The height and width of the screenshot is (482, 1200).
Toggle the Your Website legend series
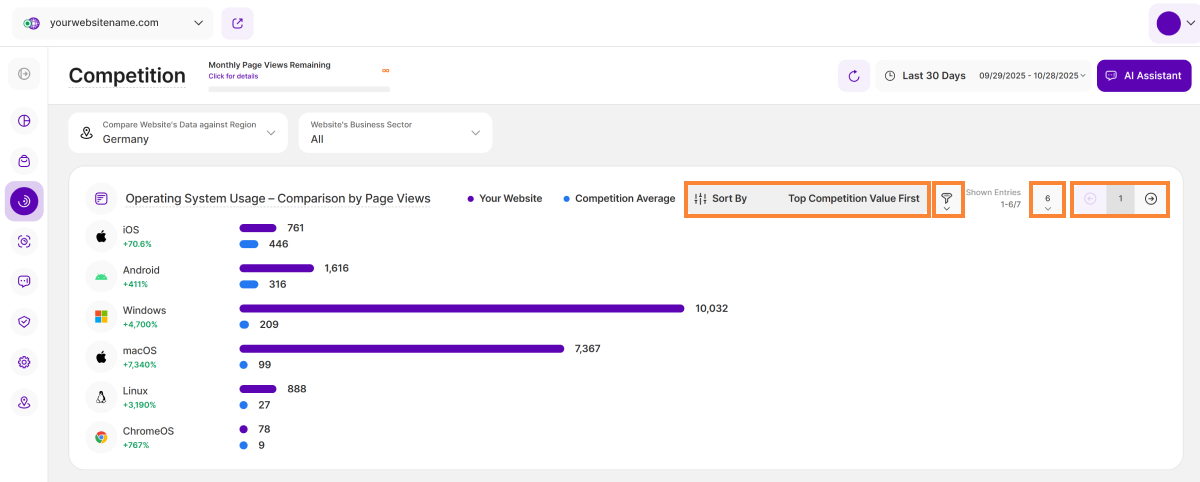[x=505, y=199]
